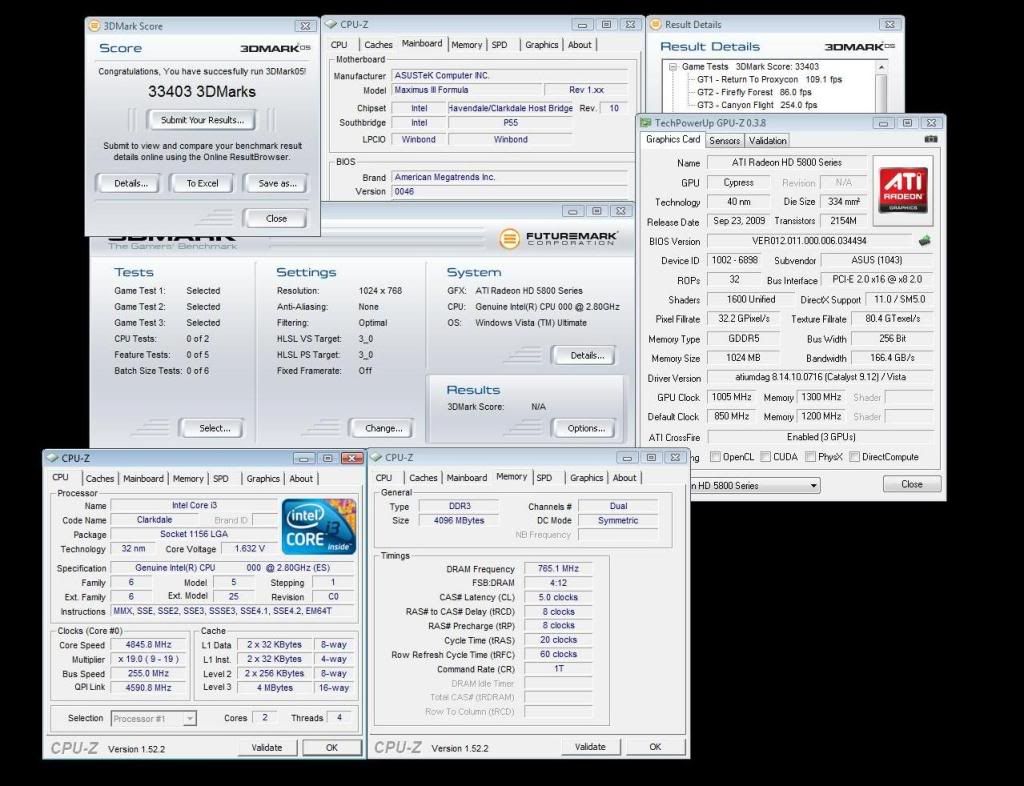Export the score with To Excel button
This screenshot has width=1024, height=786.
[202, 183]
